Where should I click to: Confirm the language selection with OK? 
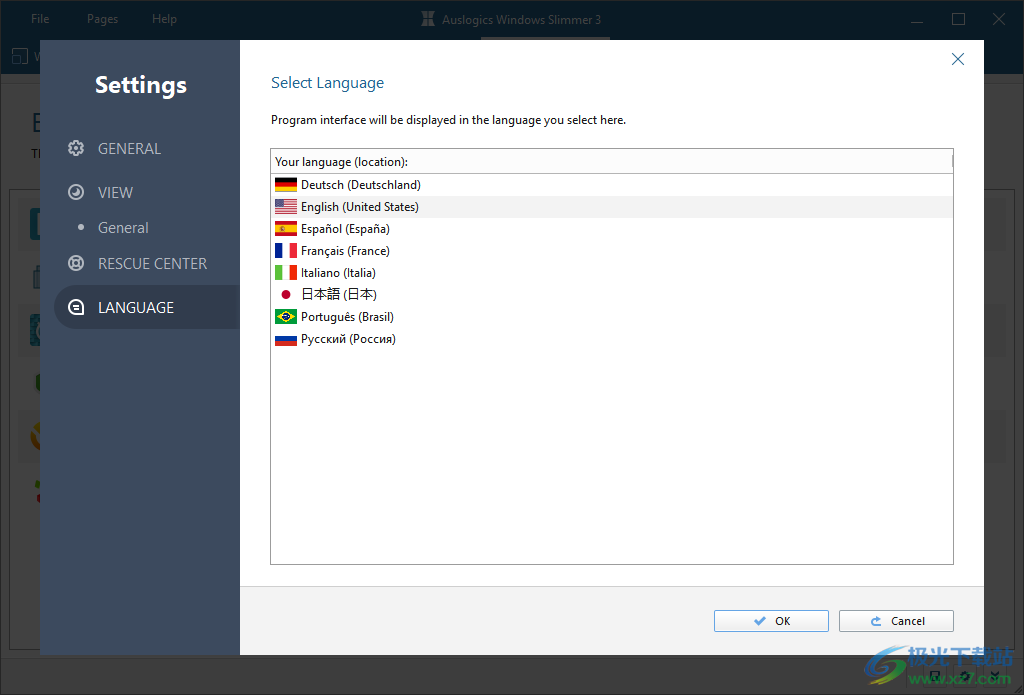(770, 620)
